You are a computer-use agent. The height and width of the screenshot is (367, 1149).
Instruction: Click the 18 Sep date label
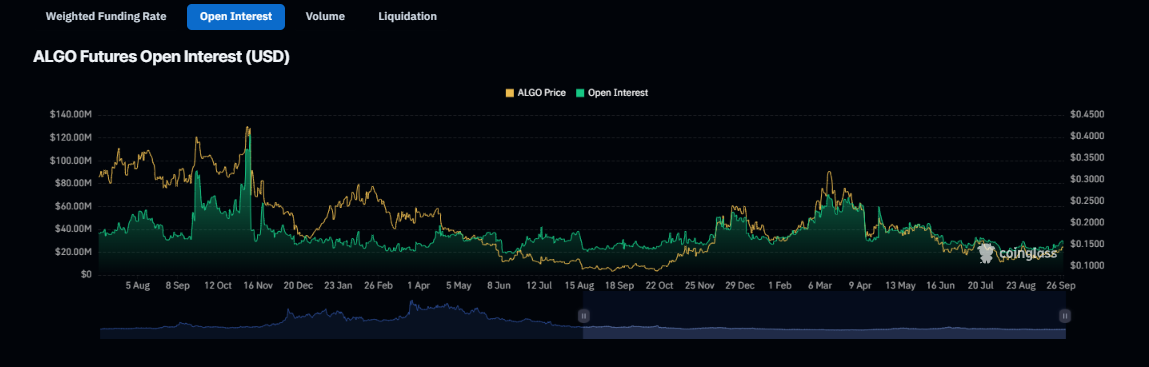tap(619, 286)
